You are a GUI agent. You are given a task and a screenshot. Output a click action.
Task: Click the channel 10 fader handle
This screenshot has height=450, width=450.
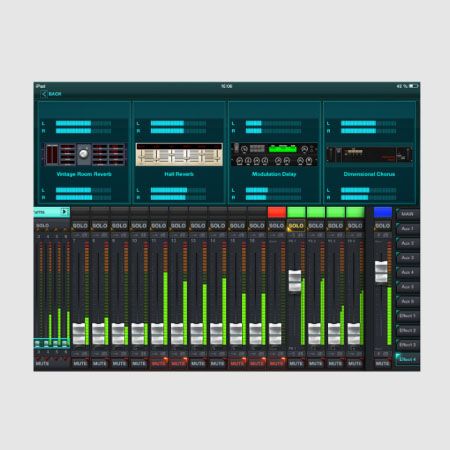pyautogui.click(x=138, y=333)
